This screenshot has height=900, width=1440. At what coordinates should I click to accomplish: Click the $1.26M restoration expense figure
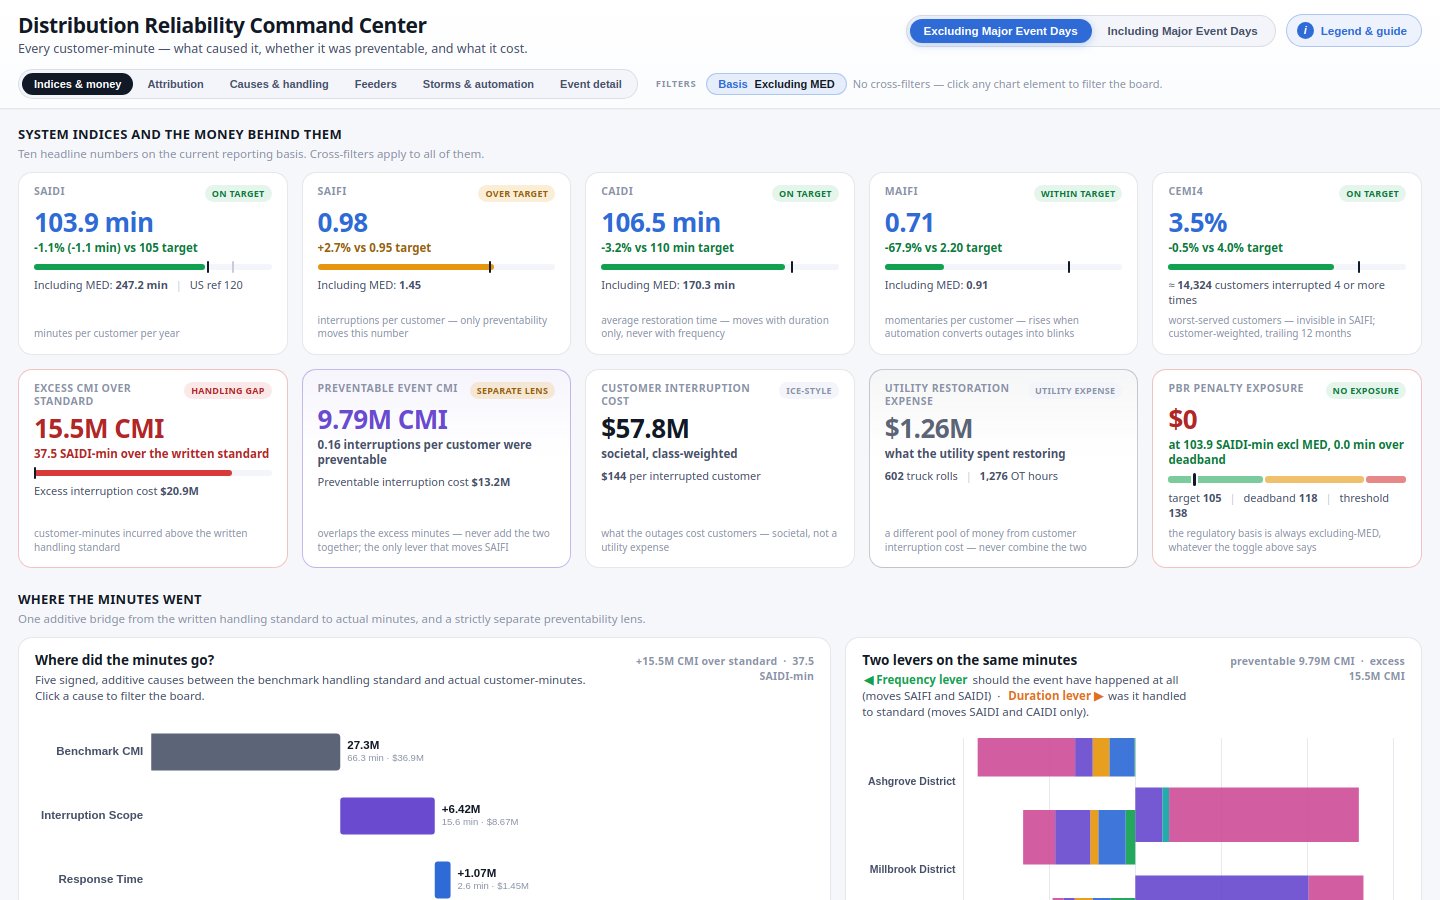click(928, 428)
